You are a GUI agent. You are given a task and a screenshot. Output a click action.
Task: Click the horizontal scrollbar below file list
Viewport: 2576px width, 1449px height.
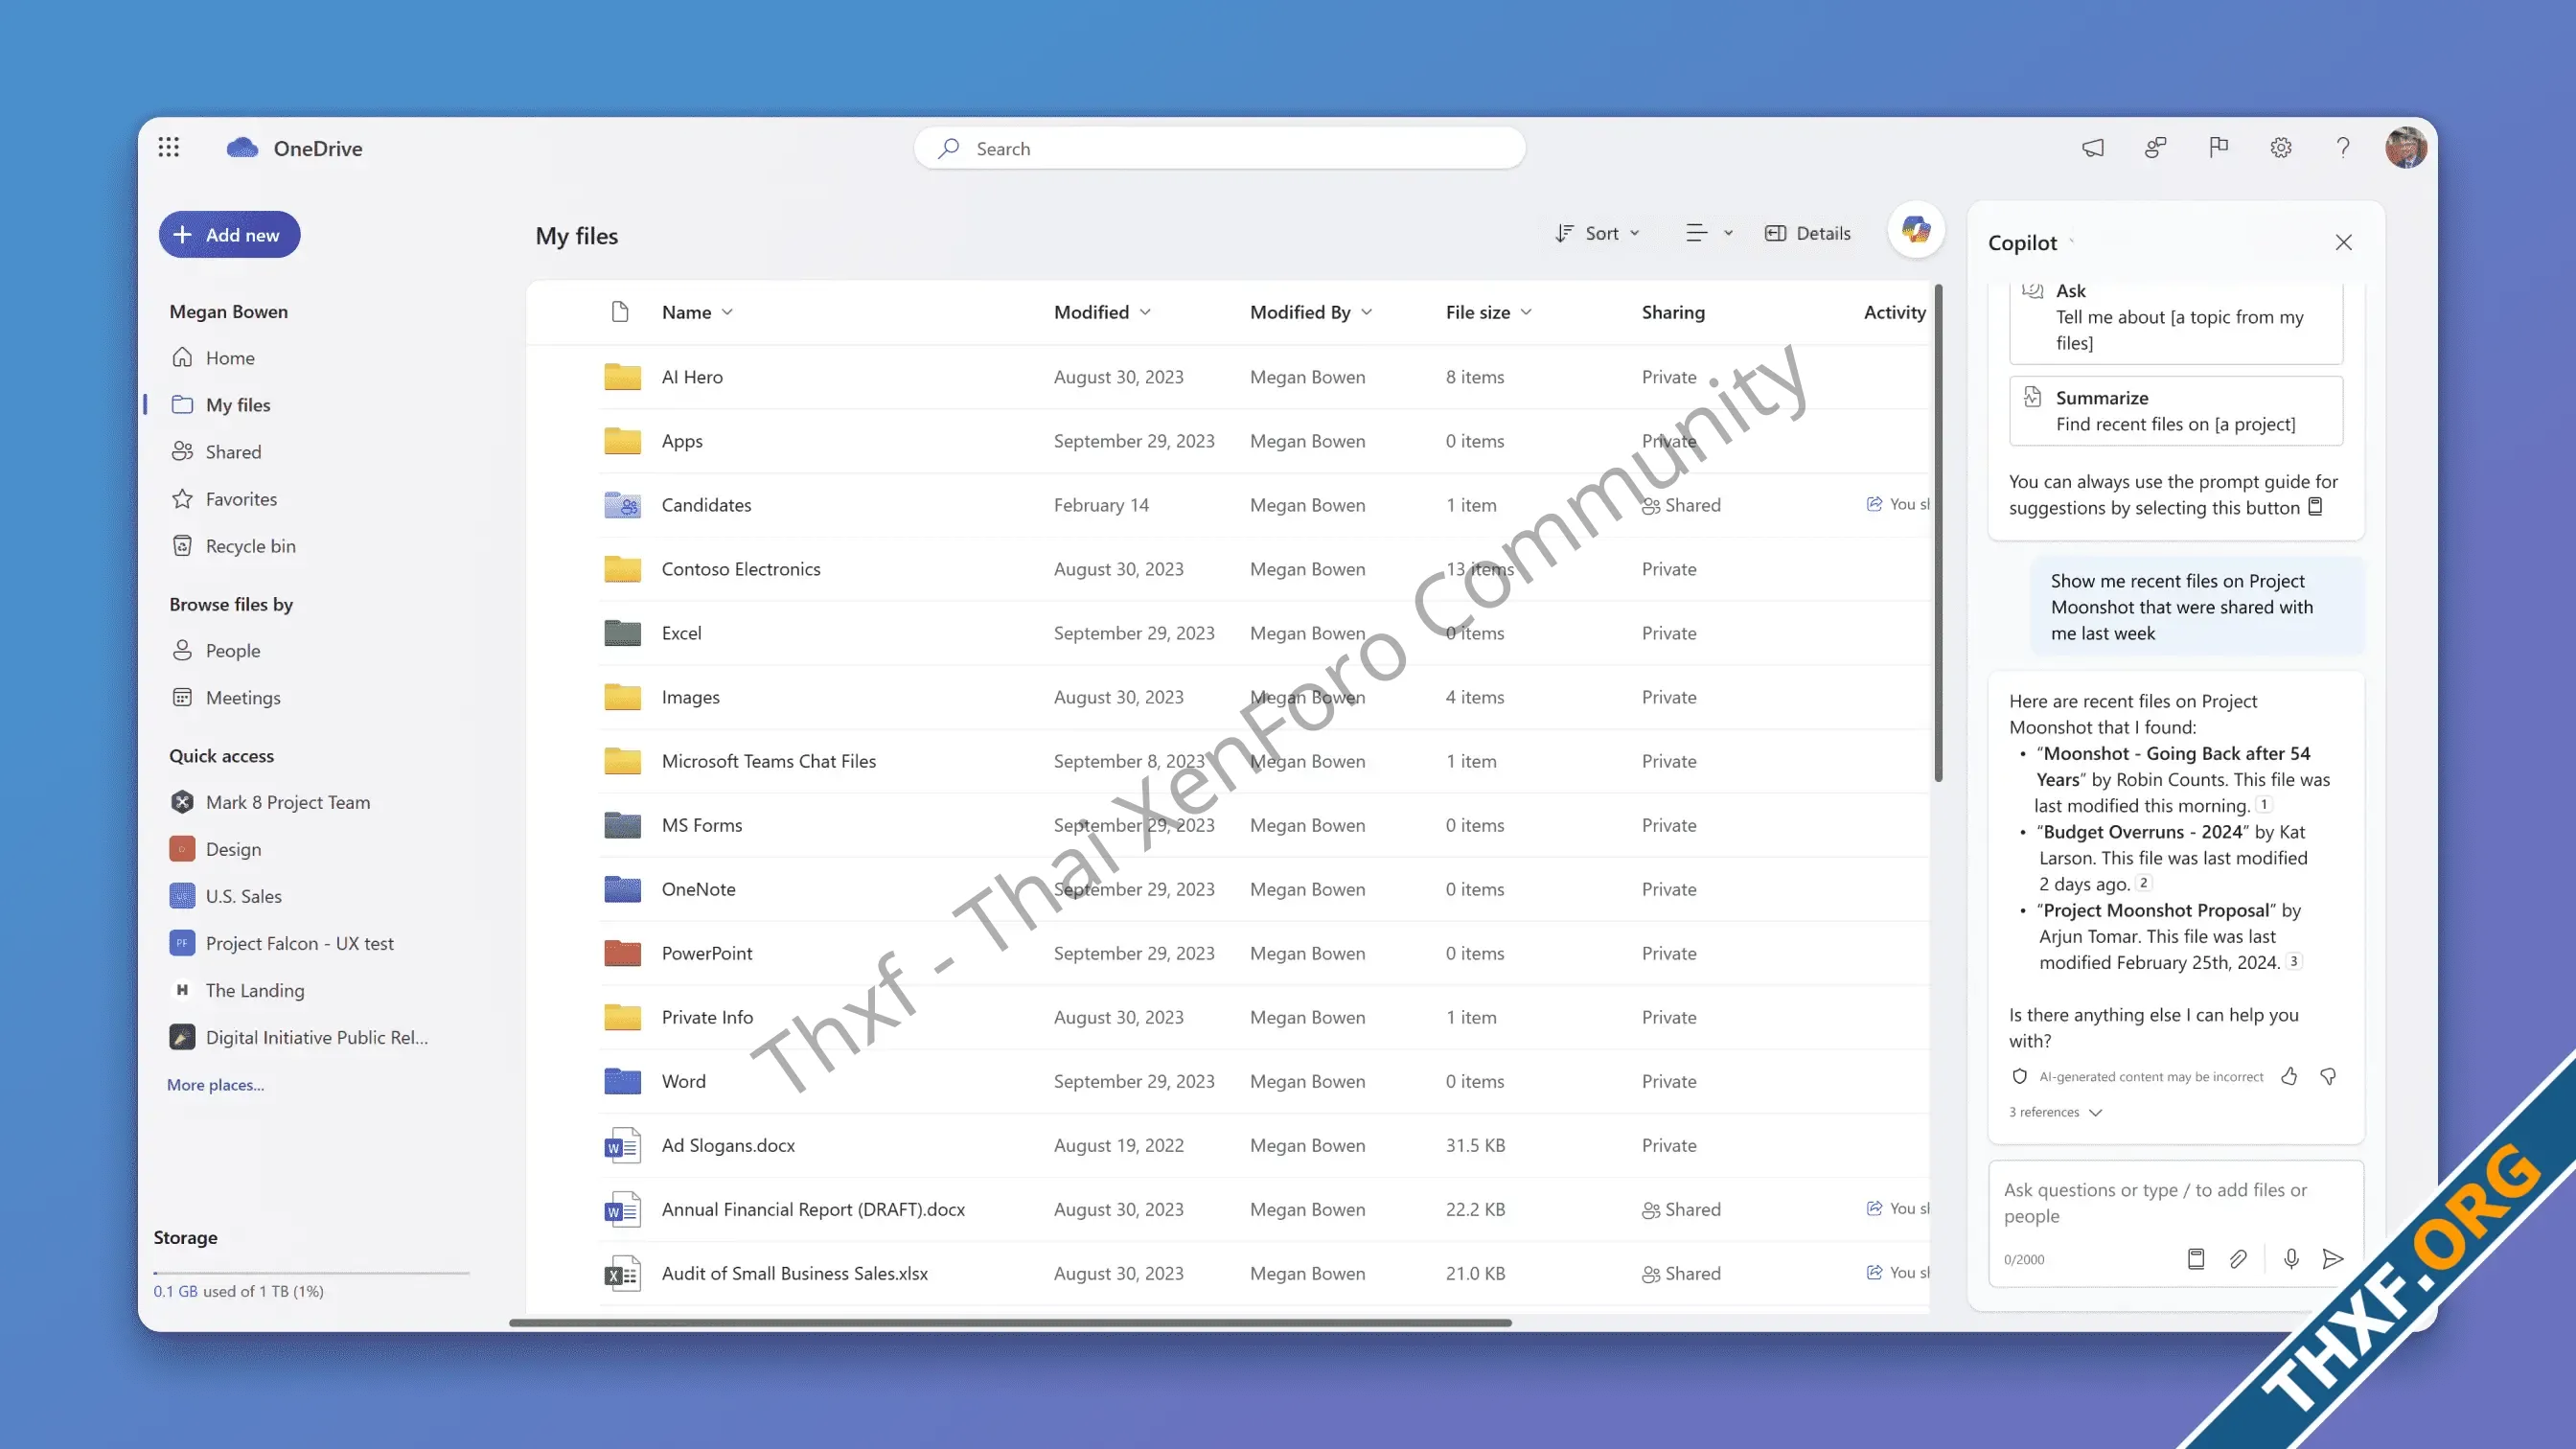click(x=1010, y=1322)
